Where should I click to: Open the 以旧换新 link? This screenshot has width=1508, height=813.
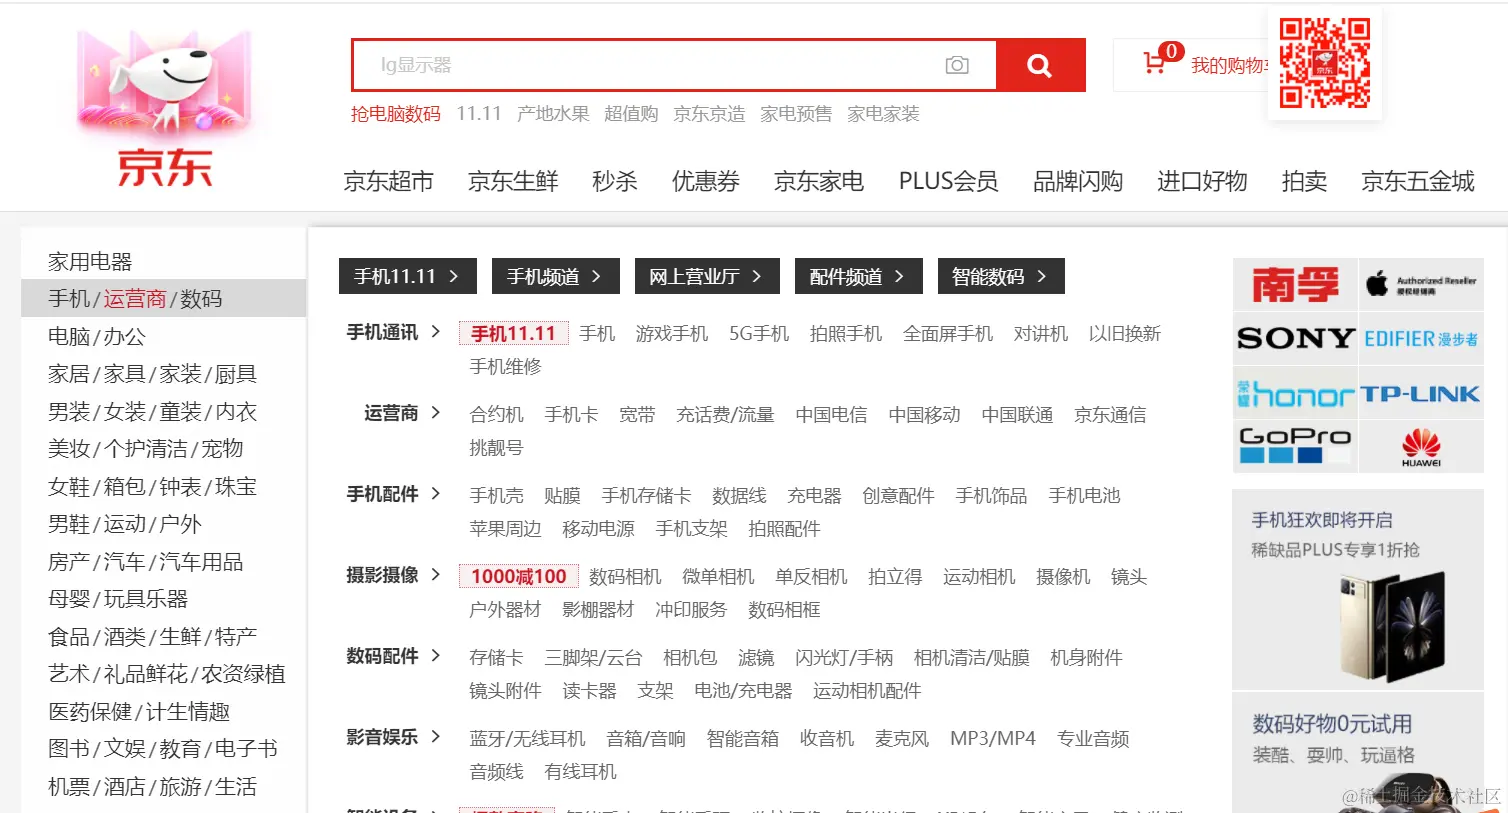1125,333
